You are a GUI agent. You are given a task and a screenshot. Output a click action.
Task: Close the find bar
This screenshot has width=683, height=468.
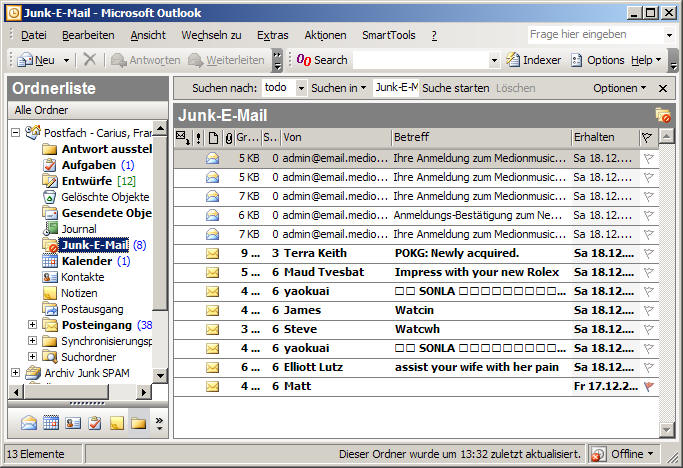coord(663,88)
